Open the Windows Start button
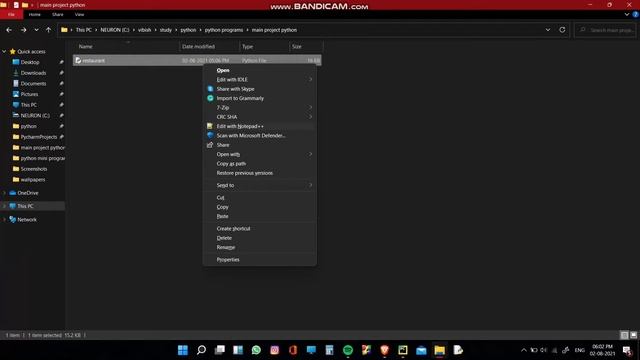The height and width of the screenshot is (360, 640). click(x=183, y=350)
